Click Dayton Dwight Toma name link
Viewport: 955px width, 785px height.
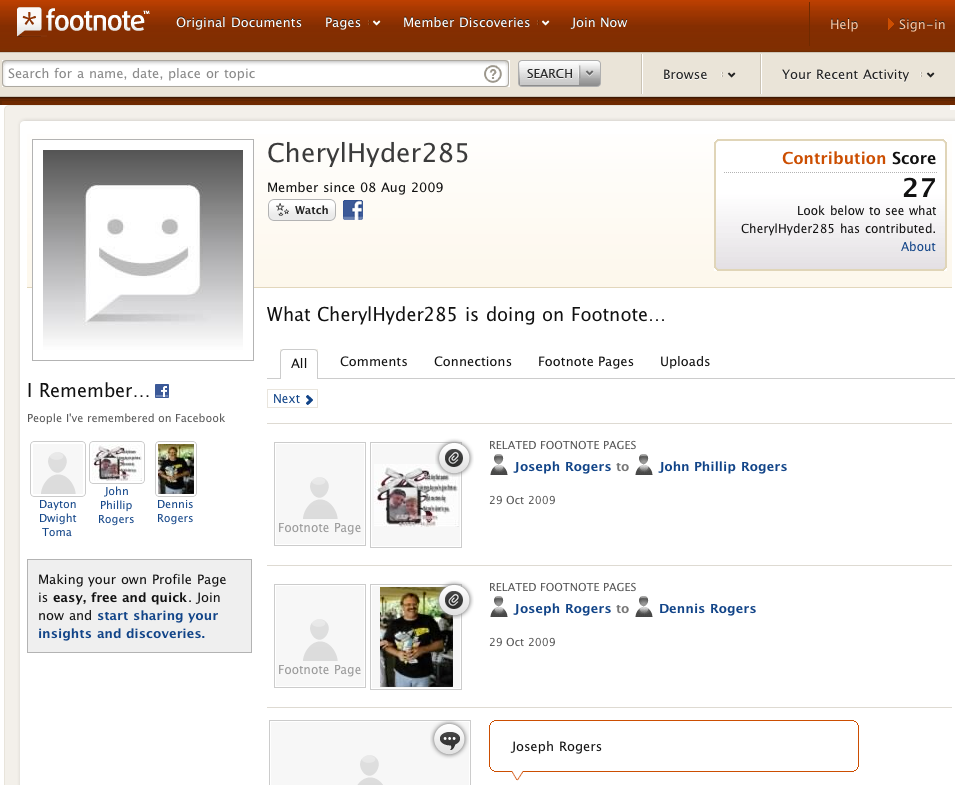[x=57, y=518]
